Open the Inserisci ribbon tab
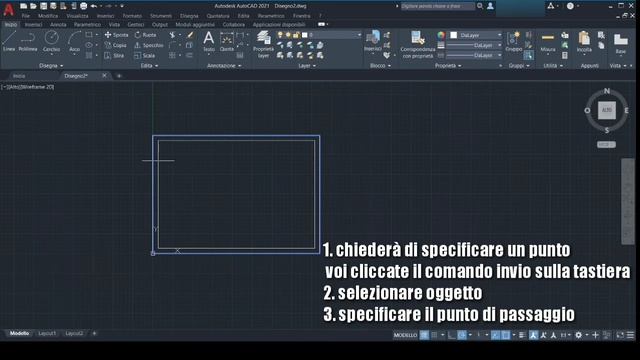640x360 pixels. coord(33,24)
